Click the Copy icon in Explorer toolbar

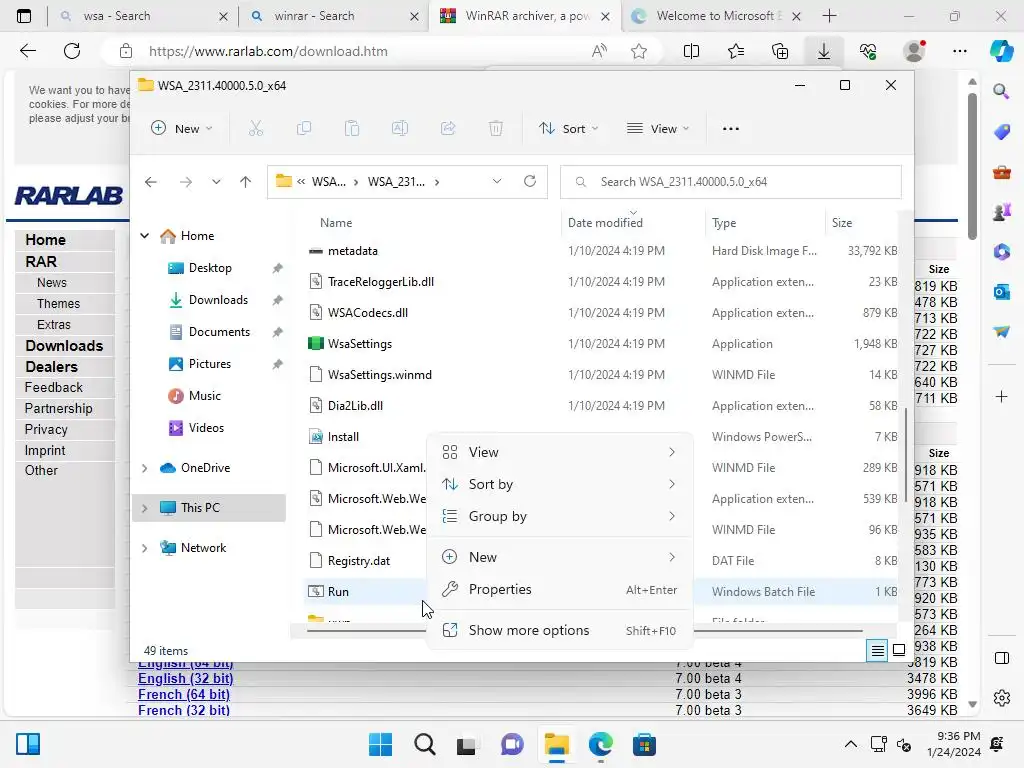304,129
